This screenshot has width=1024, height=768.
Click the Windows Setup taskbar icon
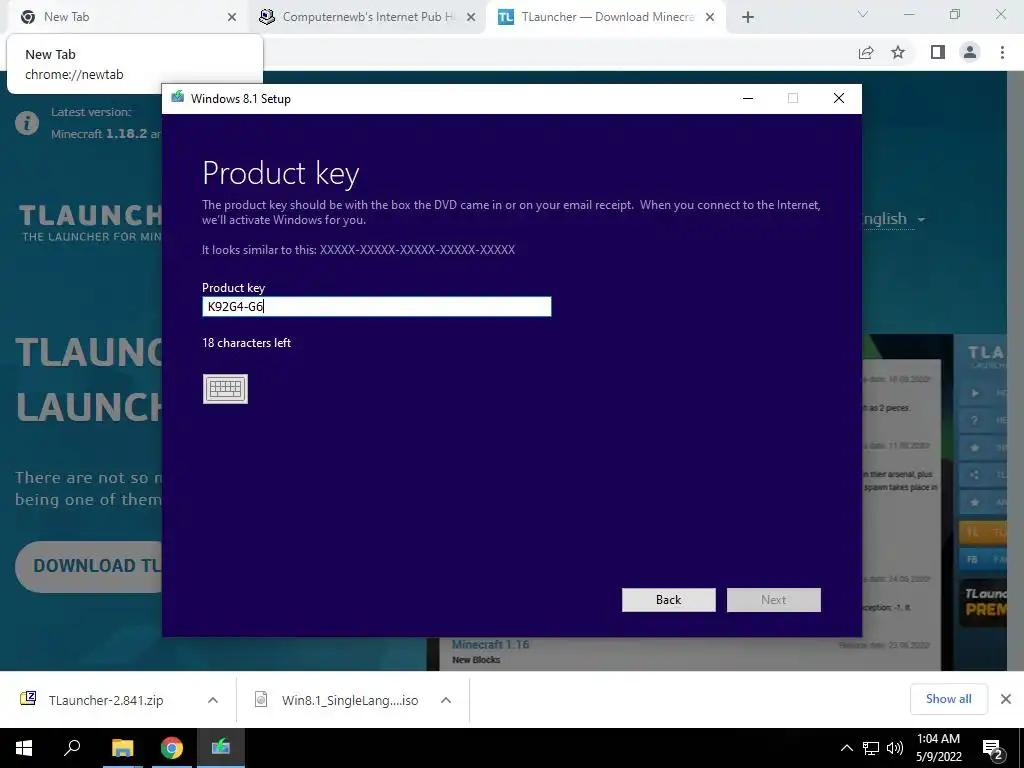221,748
